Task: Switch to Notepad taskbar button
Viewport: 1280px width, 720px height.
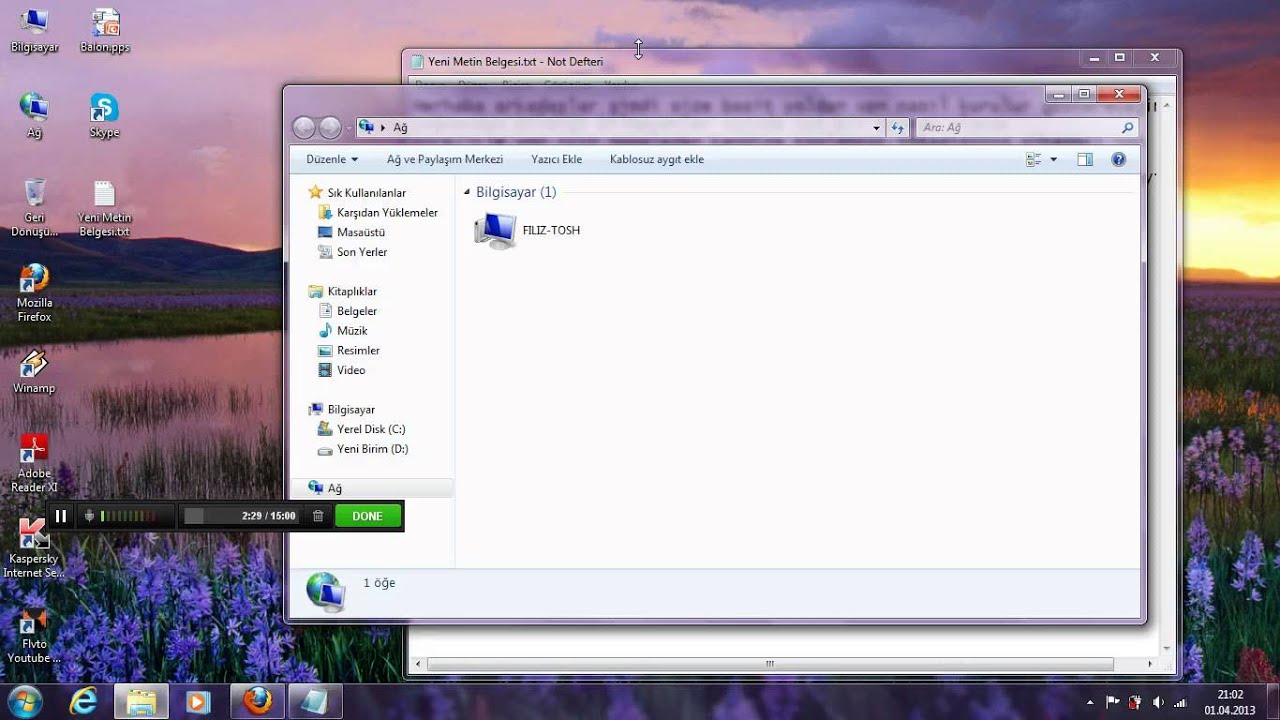Action: (x=315, y=702)
